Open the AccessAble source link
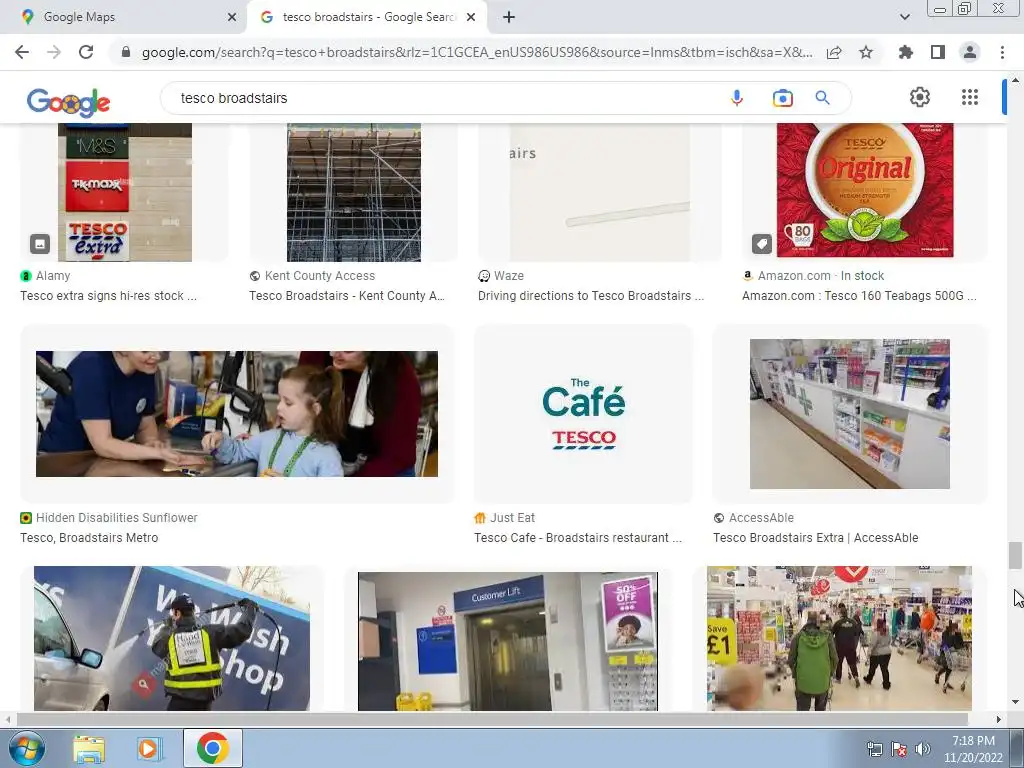The width and height of the screenshot is (1024, 768). pyautogui.click(x=754, y=518)
